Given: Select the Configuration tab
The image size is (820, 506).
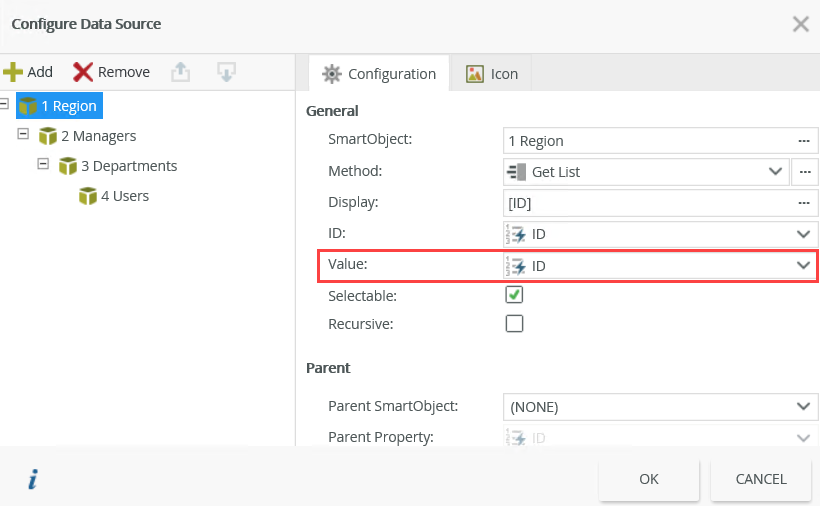Looking at the screenshot, I should [379, 74].
